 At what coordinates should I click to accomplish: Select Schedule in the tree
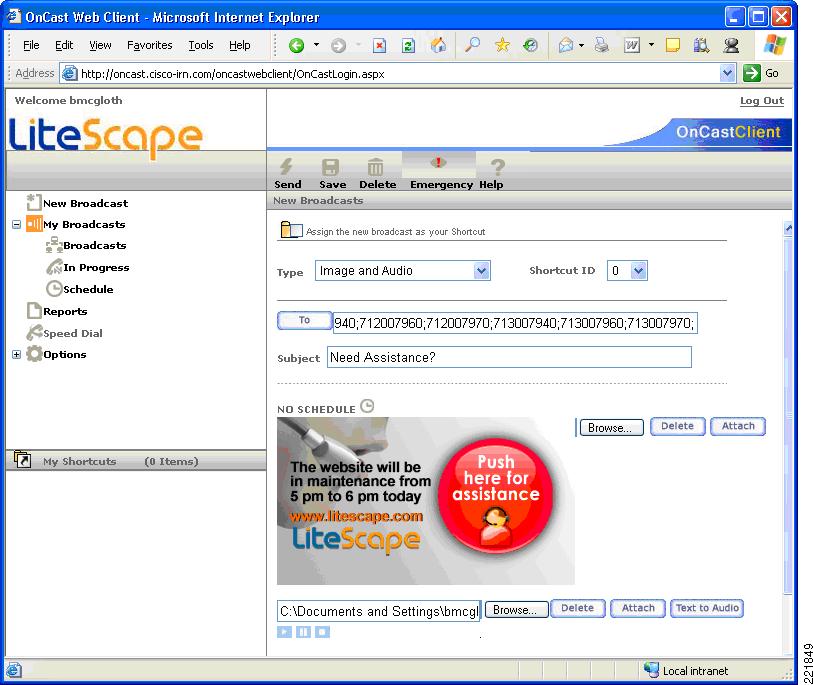click(x=88, y=289)
